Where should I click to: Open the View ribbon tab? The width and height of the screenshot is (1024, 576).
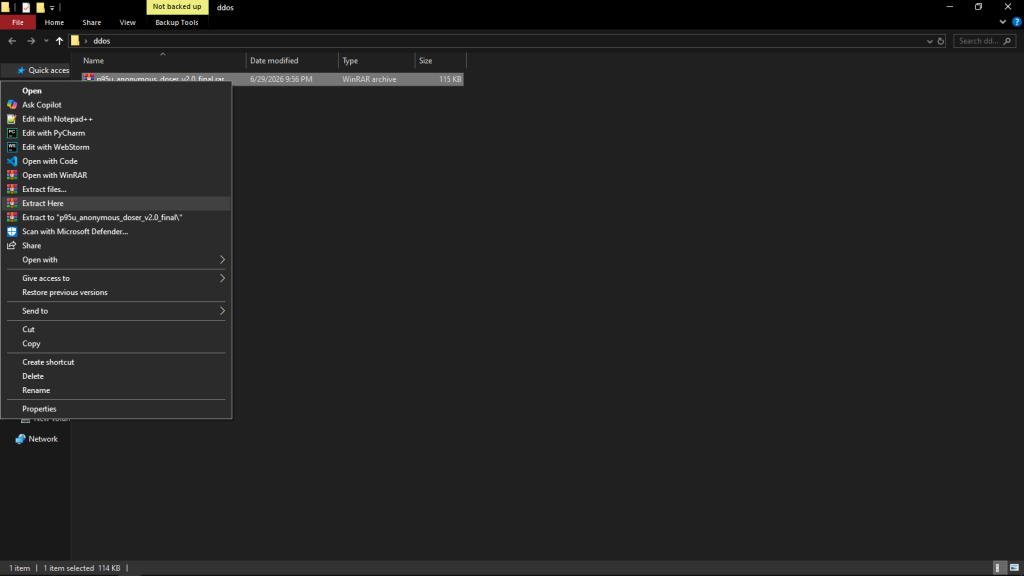[x=127, y=22]
